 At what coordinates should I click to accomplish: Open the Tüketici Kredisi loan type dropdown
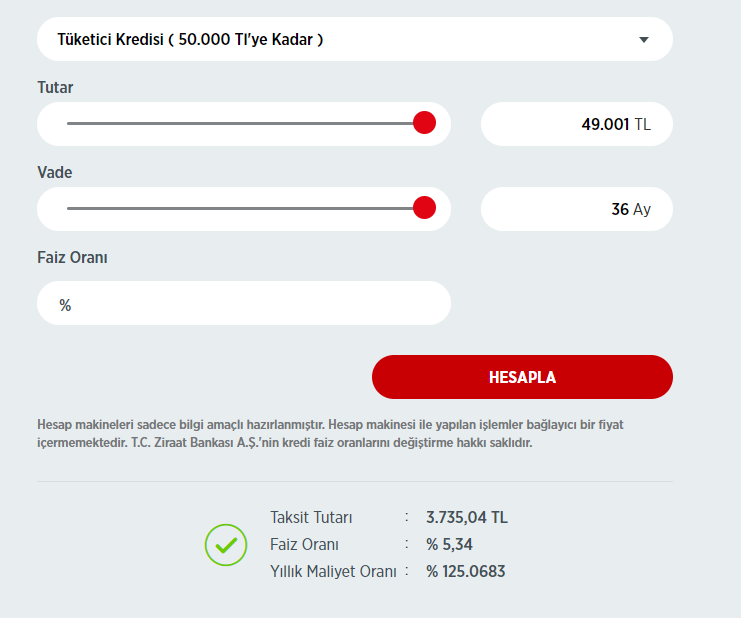pos(340,40)
